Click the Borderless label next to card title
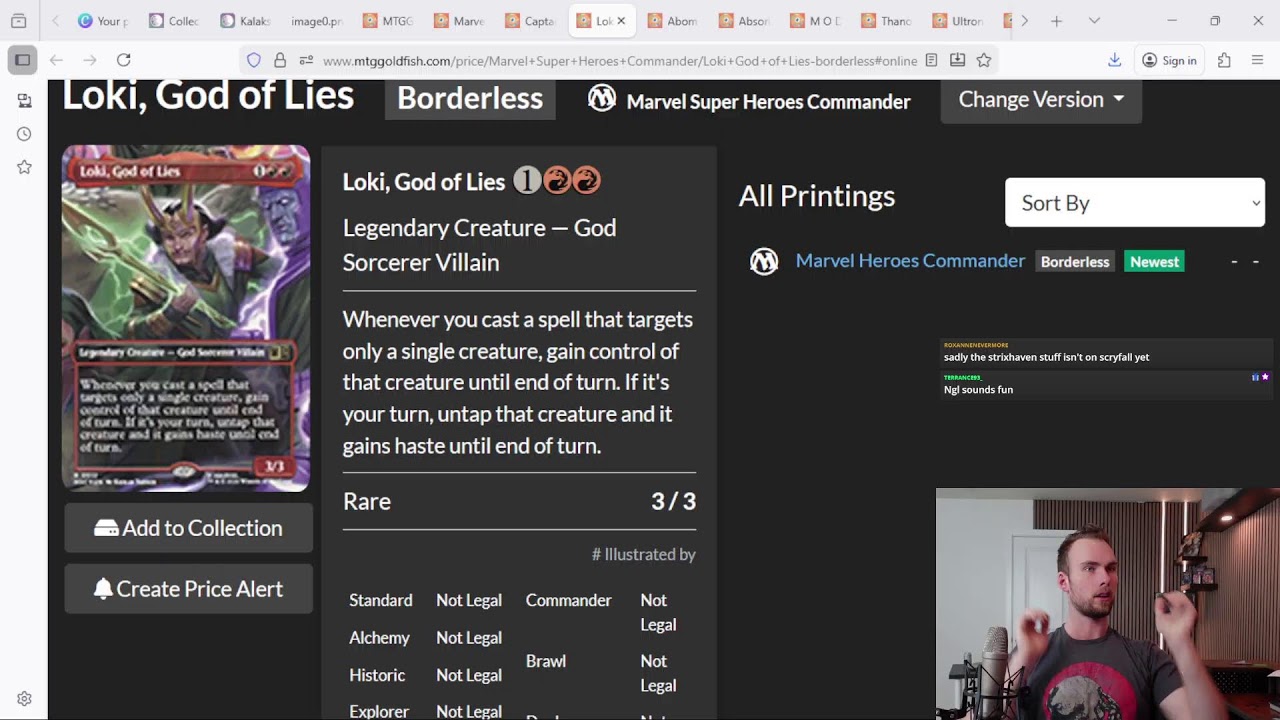Image resolution: width=1280 pixels, height=720 pixels. [x=470, y=98]
